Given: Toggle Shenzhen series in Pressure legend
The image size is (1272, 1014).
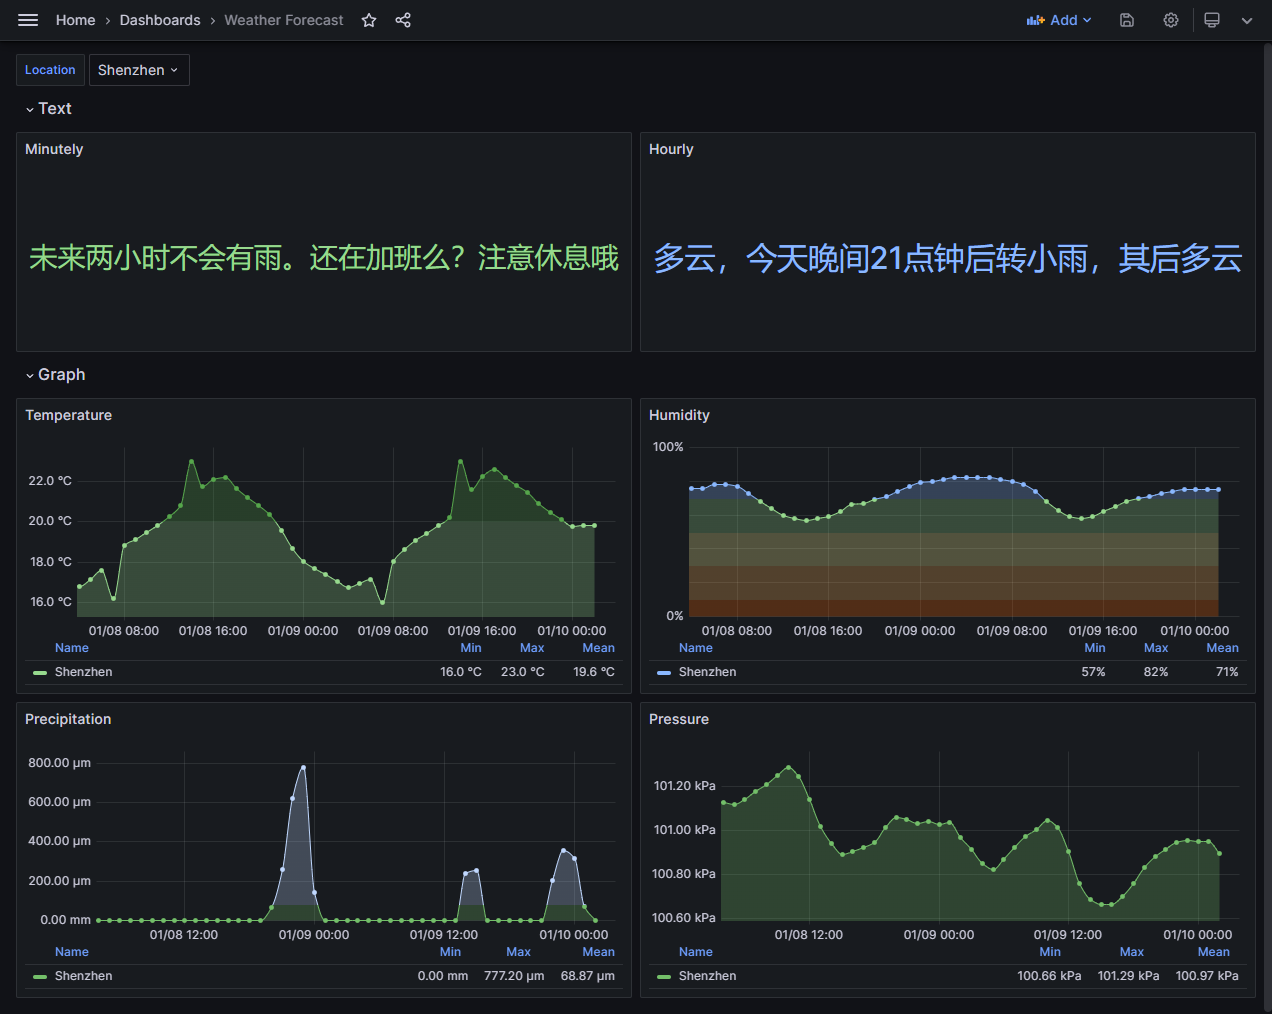Looking at the screenshot, I should (x=707, y=976).
